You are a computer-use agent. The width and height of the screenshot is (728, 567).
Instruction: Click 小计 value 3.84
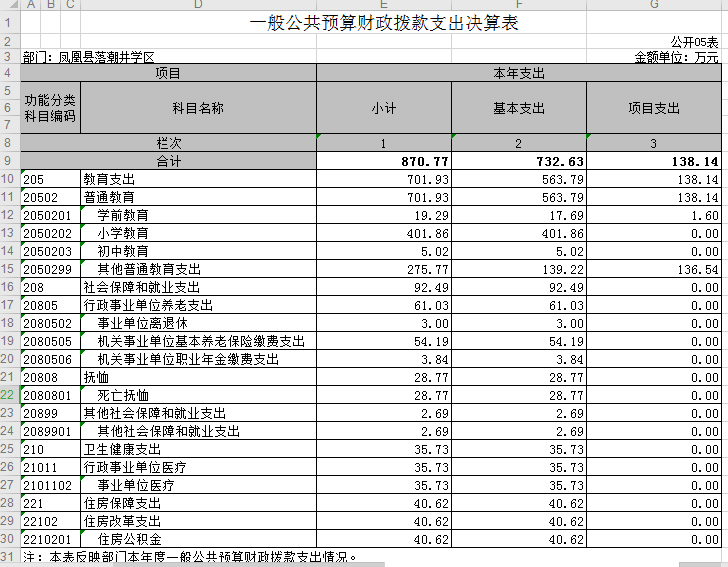(384, 359)
